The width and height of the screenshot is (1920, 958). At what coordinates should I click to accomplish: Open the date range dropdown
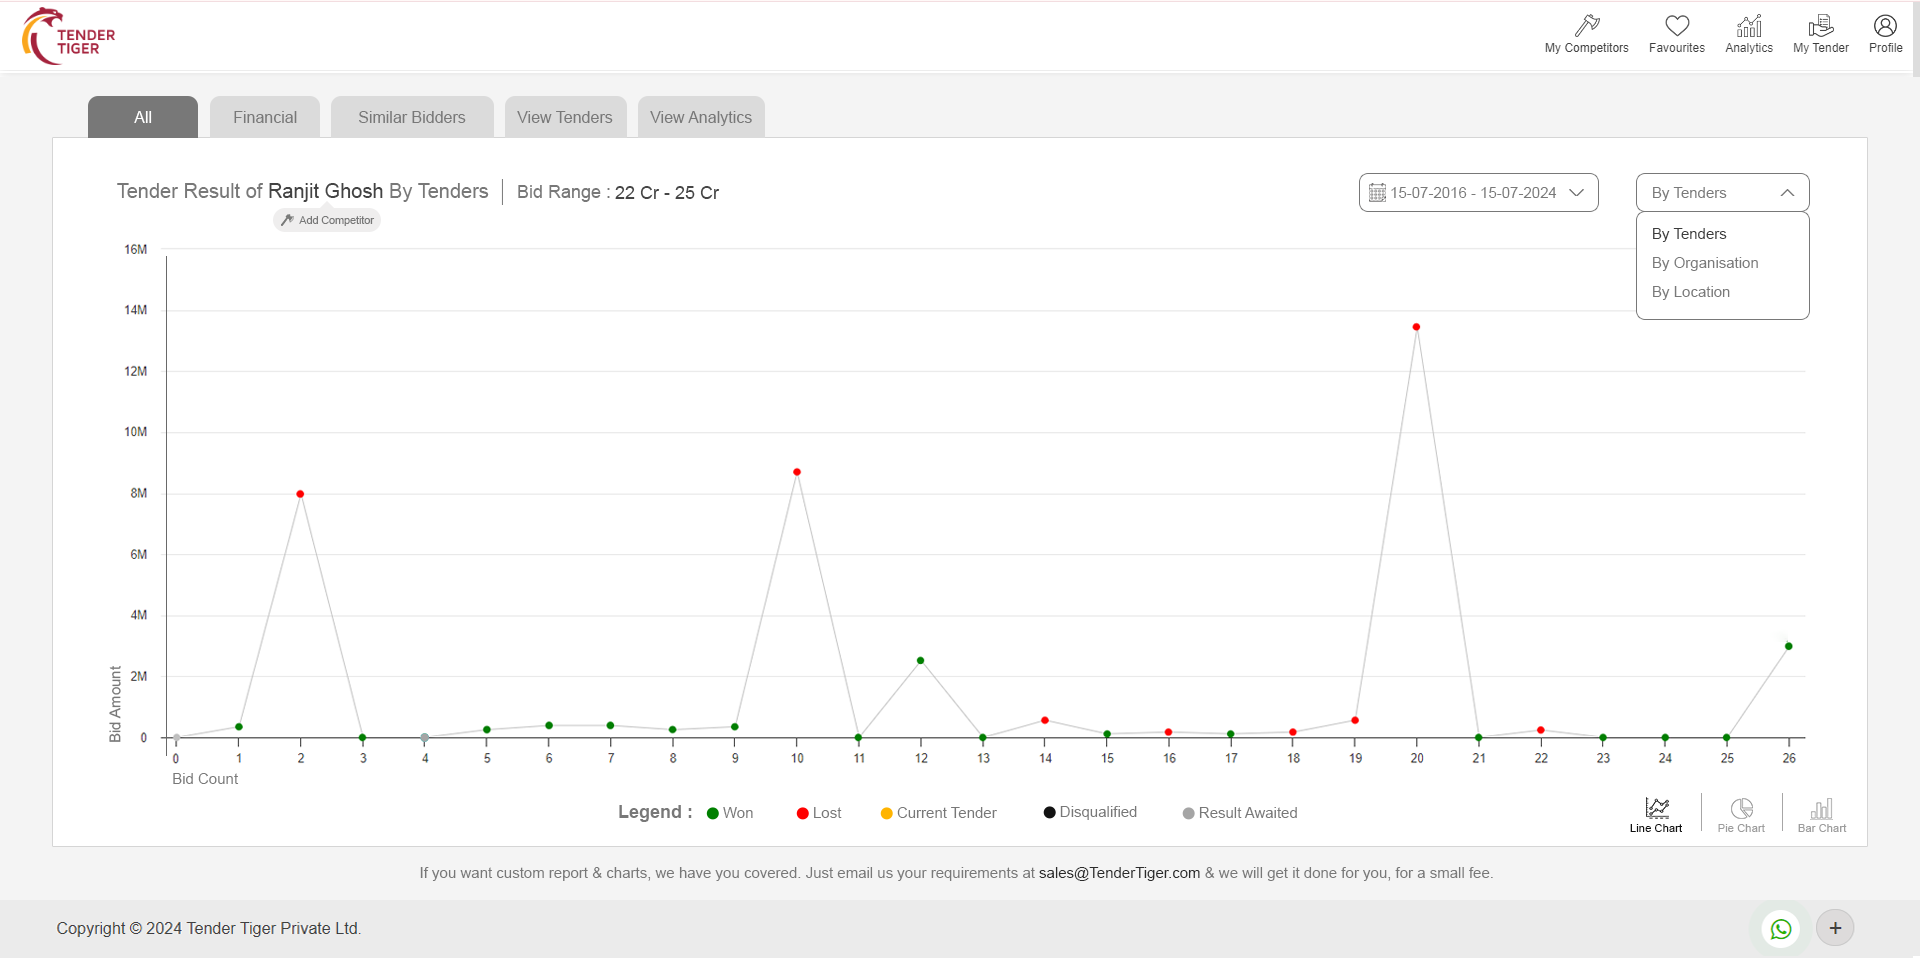click(1478, 193)
